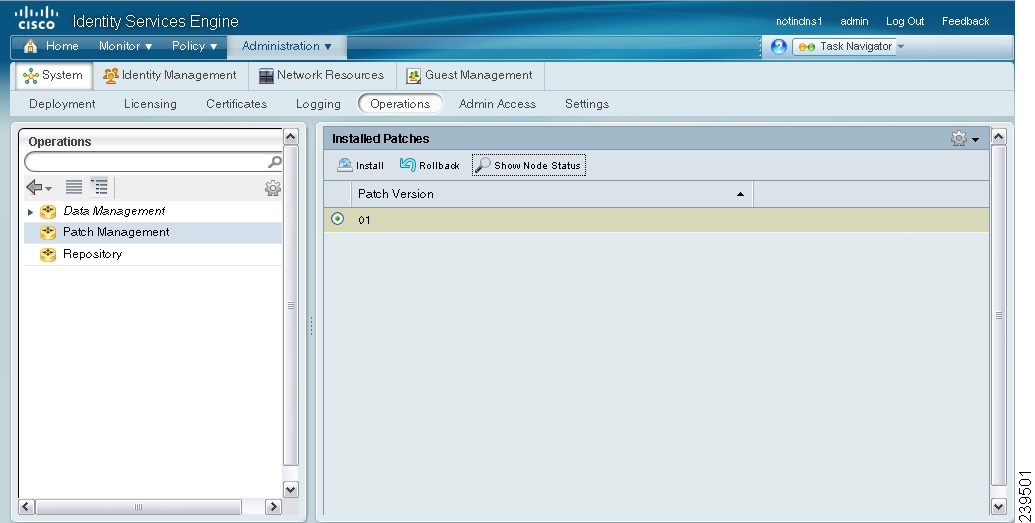
Task: Click Operations panel scroll down arrow
Action: [290, 489]
